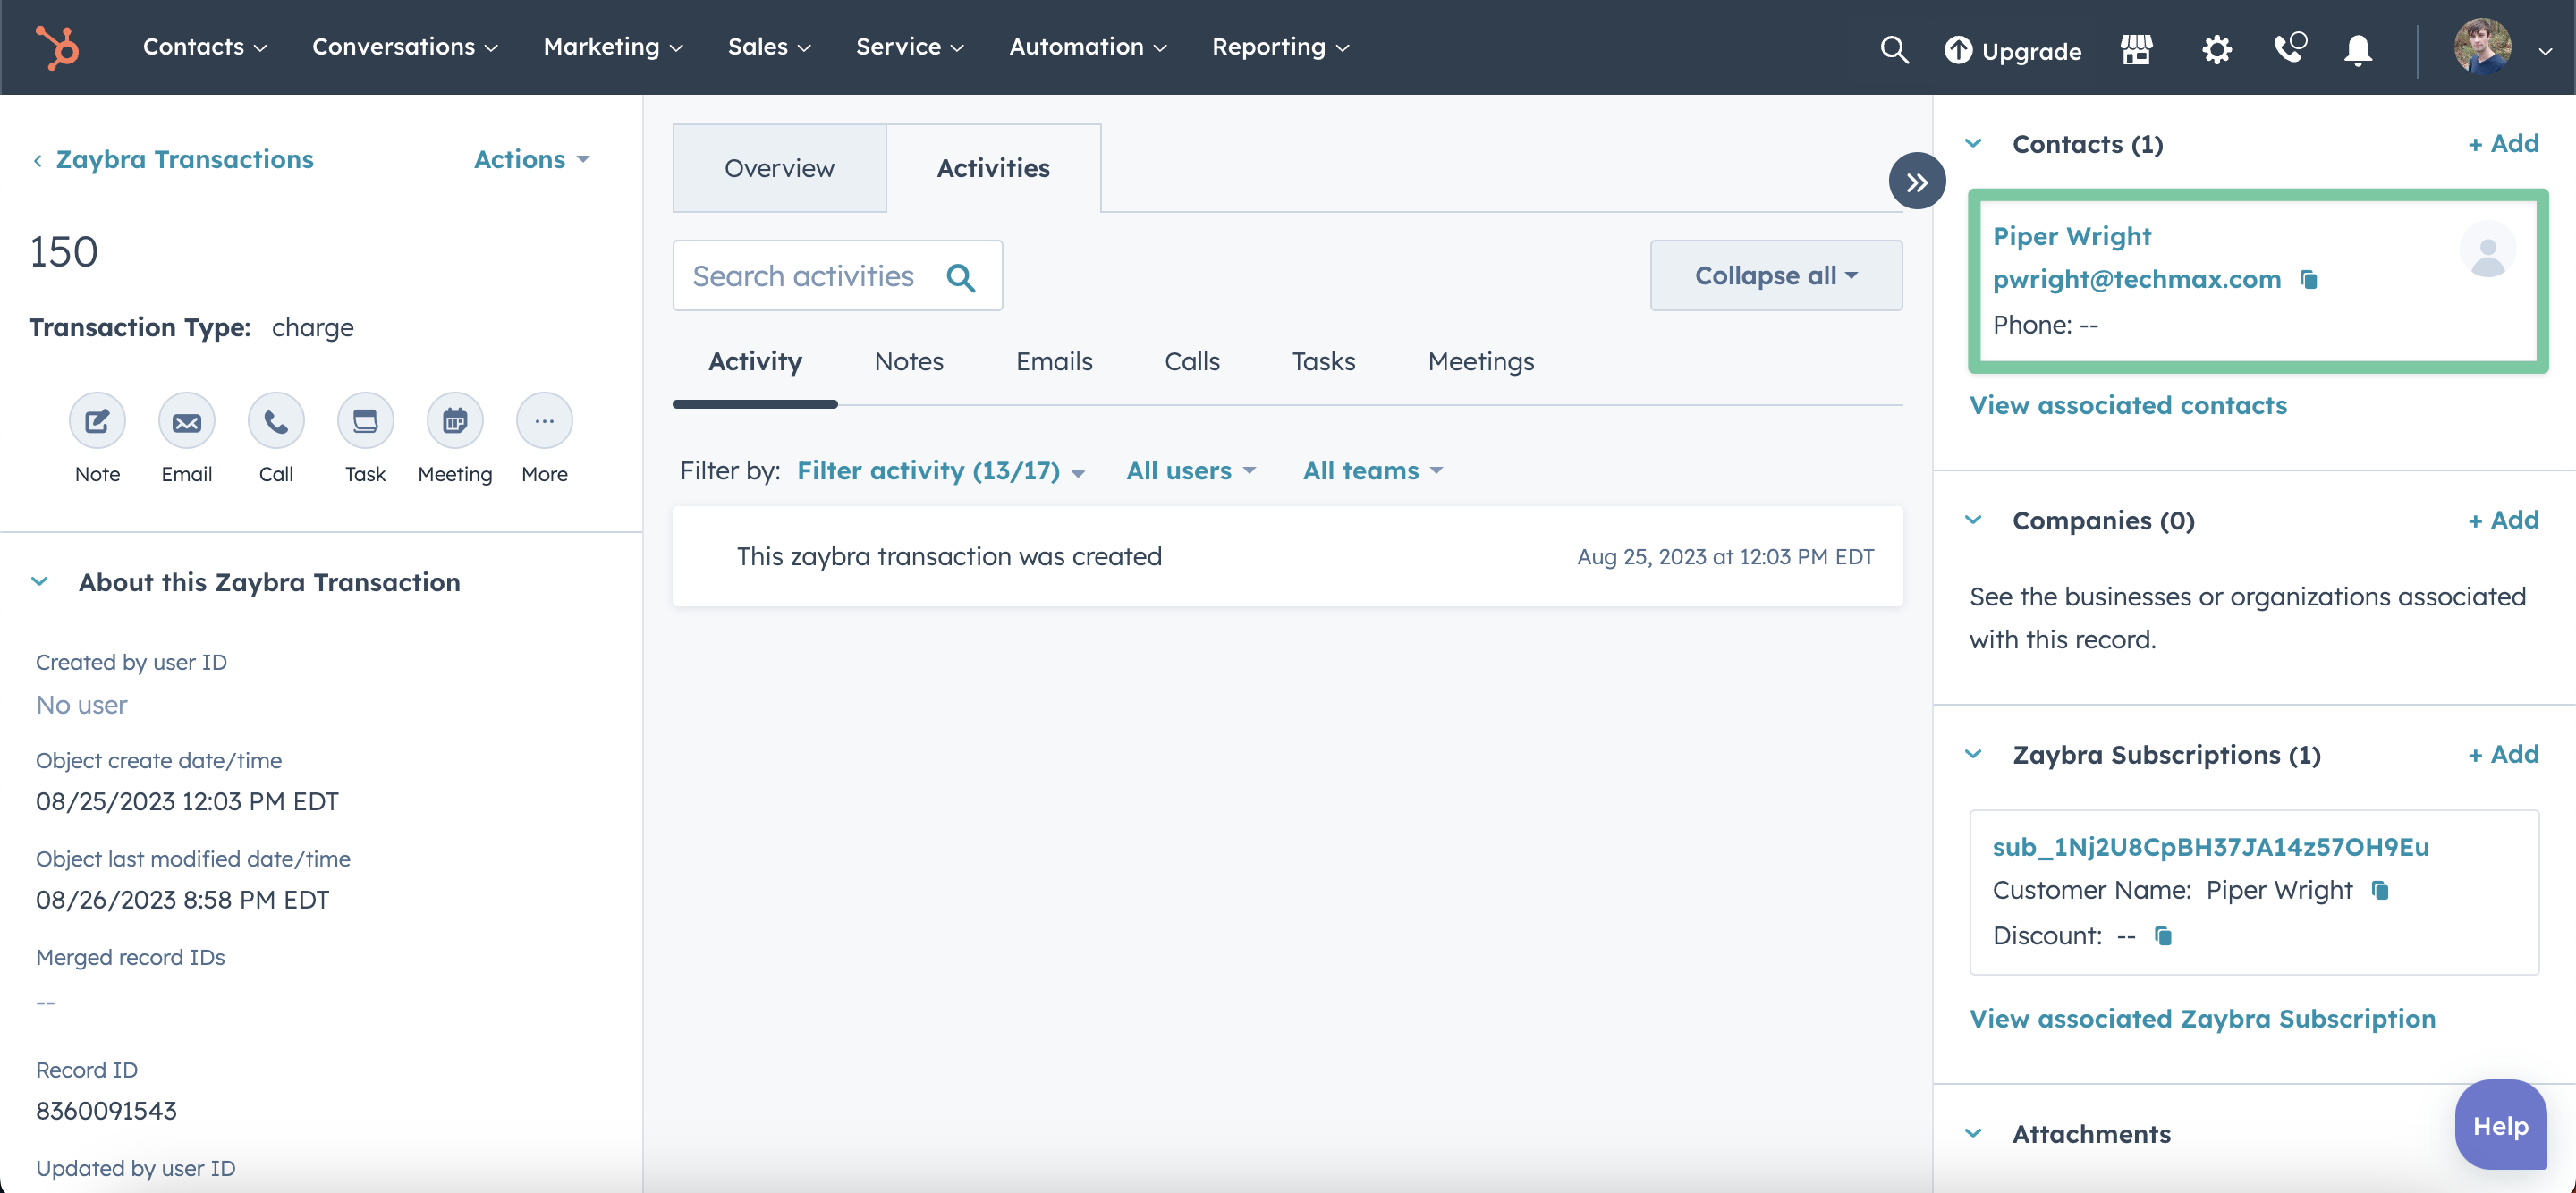Viewport: 2576px width, 1193px height.
Task: Add a company via + Add
Action: 2503,520
